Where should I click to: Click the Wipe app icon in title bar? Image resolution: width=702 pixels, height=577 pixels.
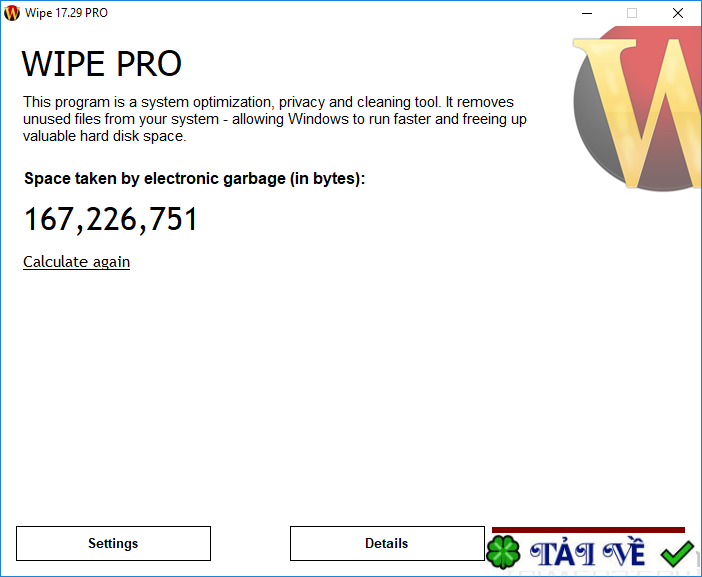pos(12,13)
